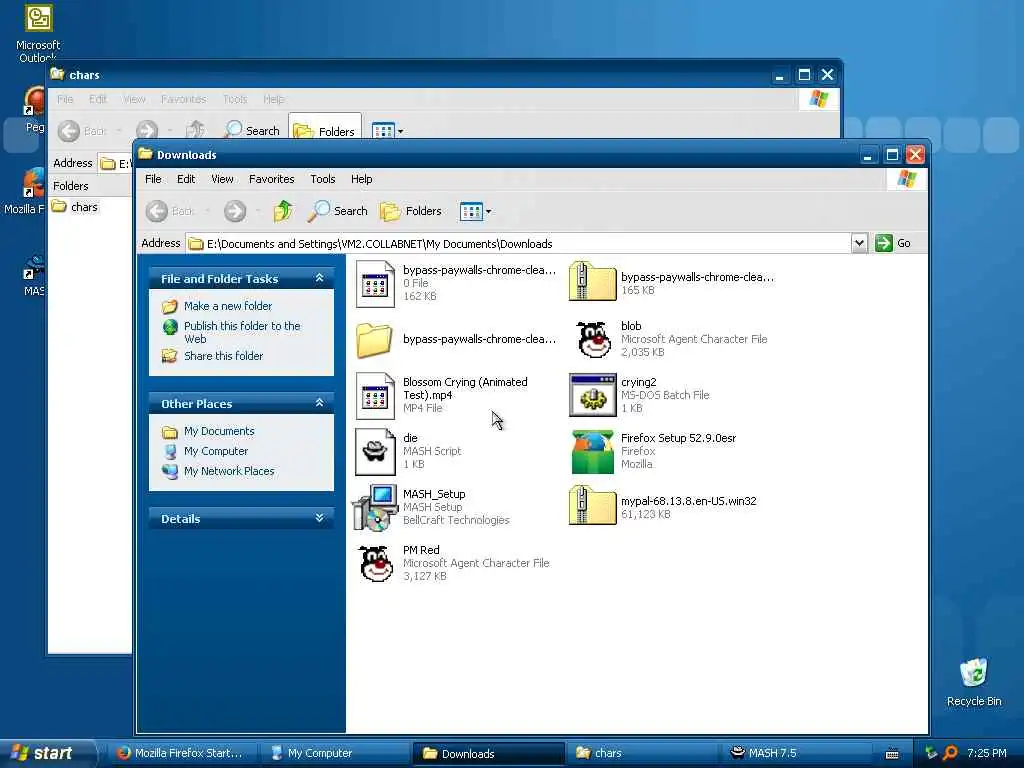Click Make a new folder link
Viewport: 1024px width, 768px height.
(227, 306)
